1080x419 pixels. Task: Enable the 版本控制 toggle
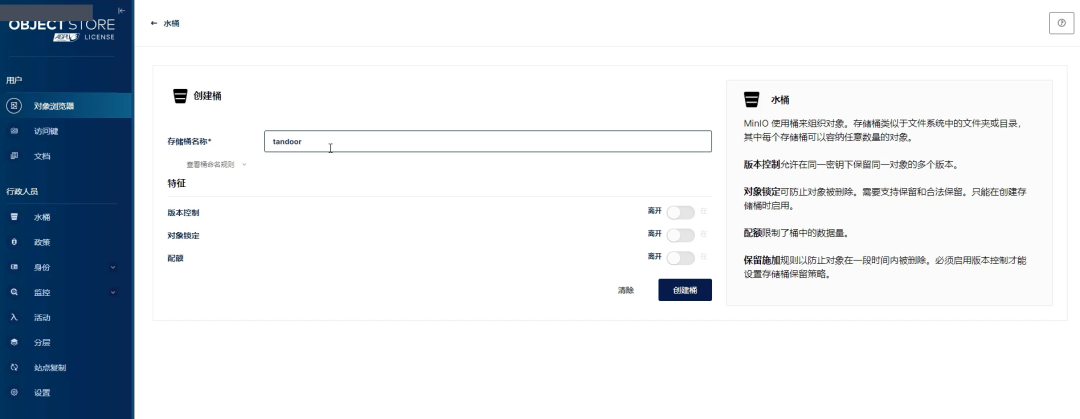coord(680,212)
